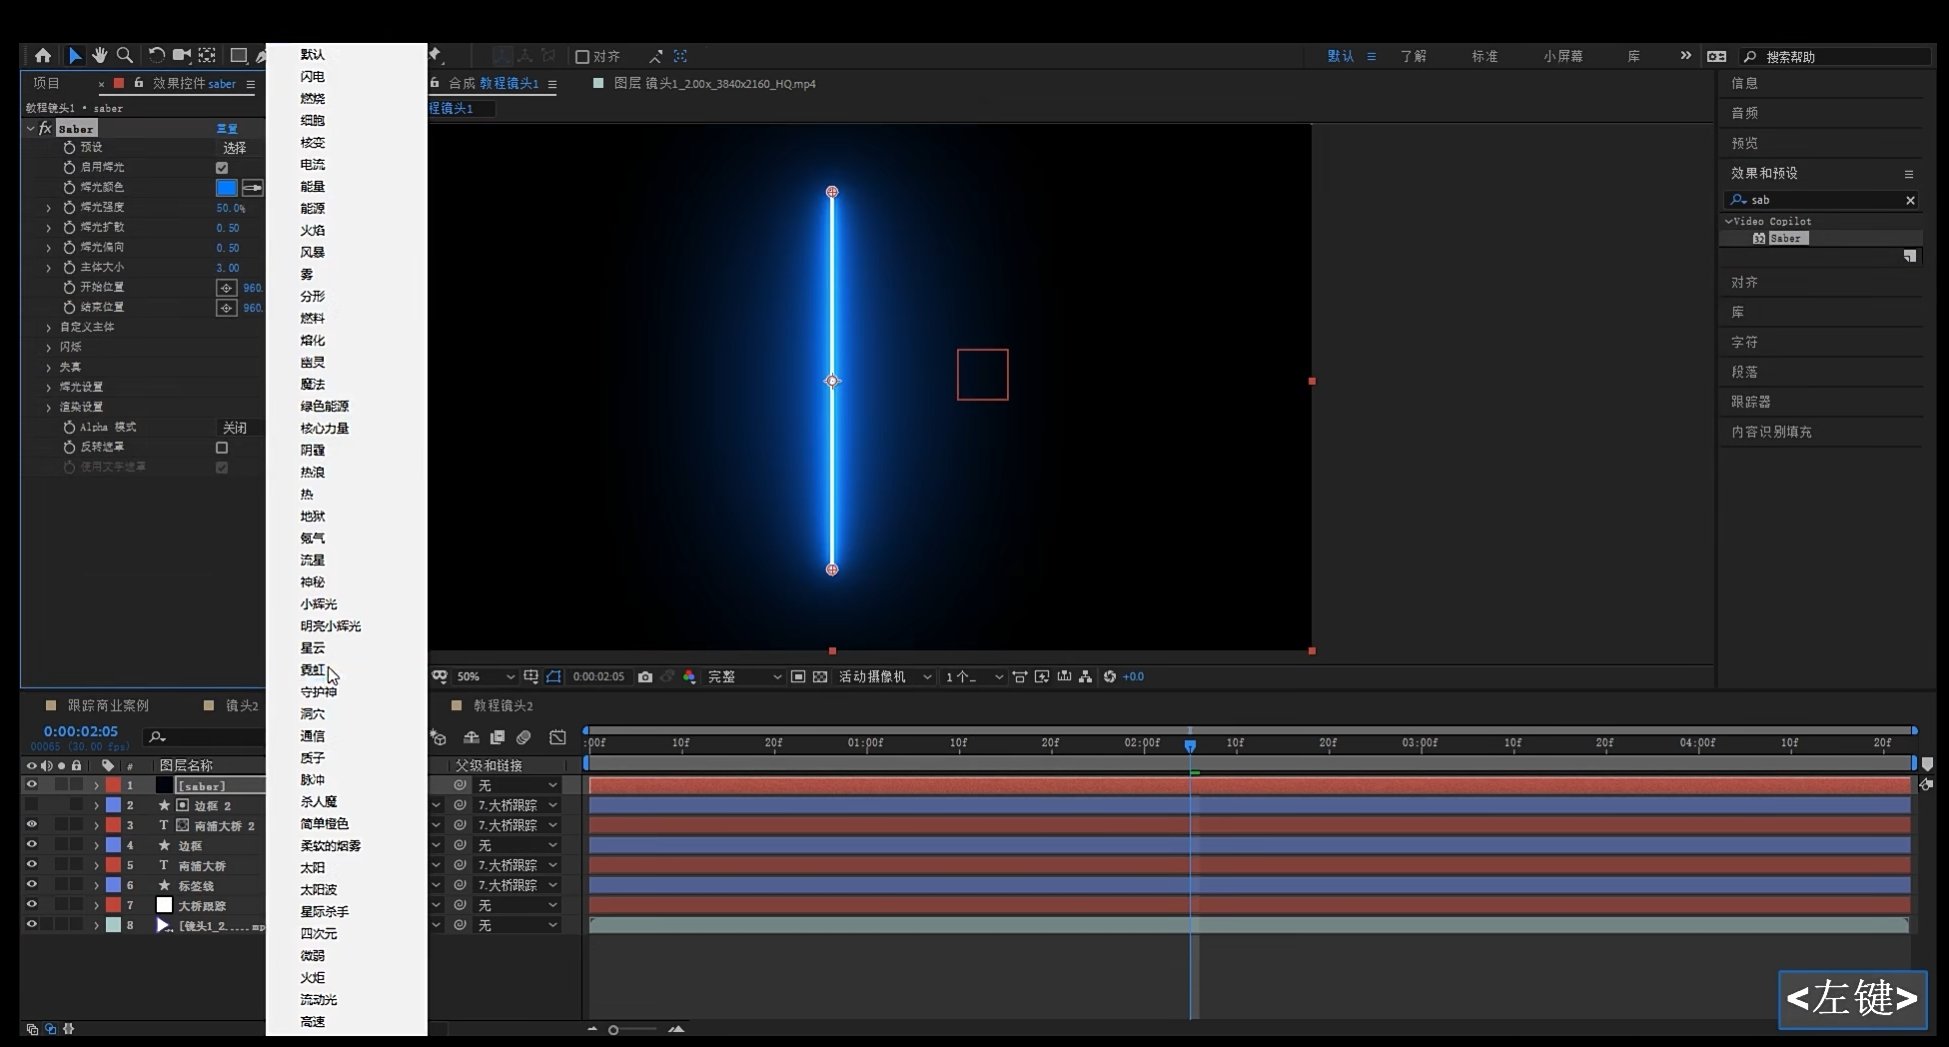The width and height of the screenshot is (1949, 1047).
Task: Select the Rotation tool
Action: pyautogui.click(x=156, y=56)
